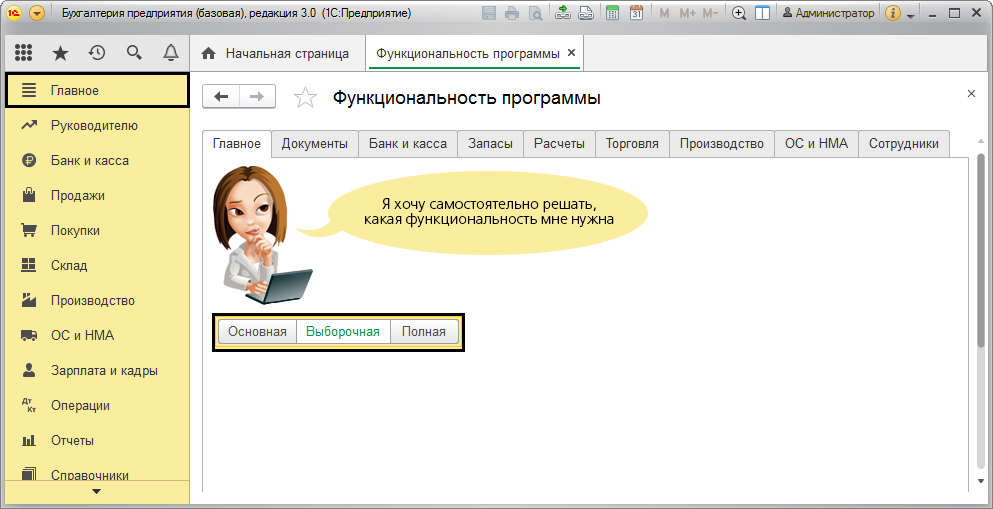Viewport: 993px width, 509px height.
Task: Switch to the Производство form tab
Action: (722, 144)
